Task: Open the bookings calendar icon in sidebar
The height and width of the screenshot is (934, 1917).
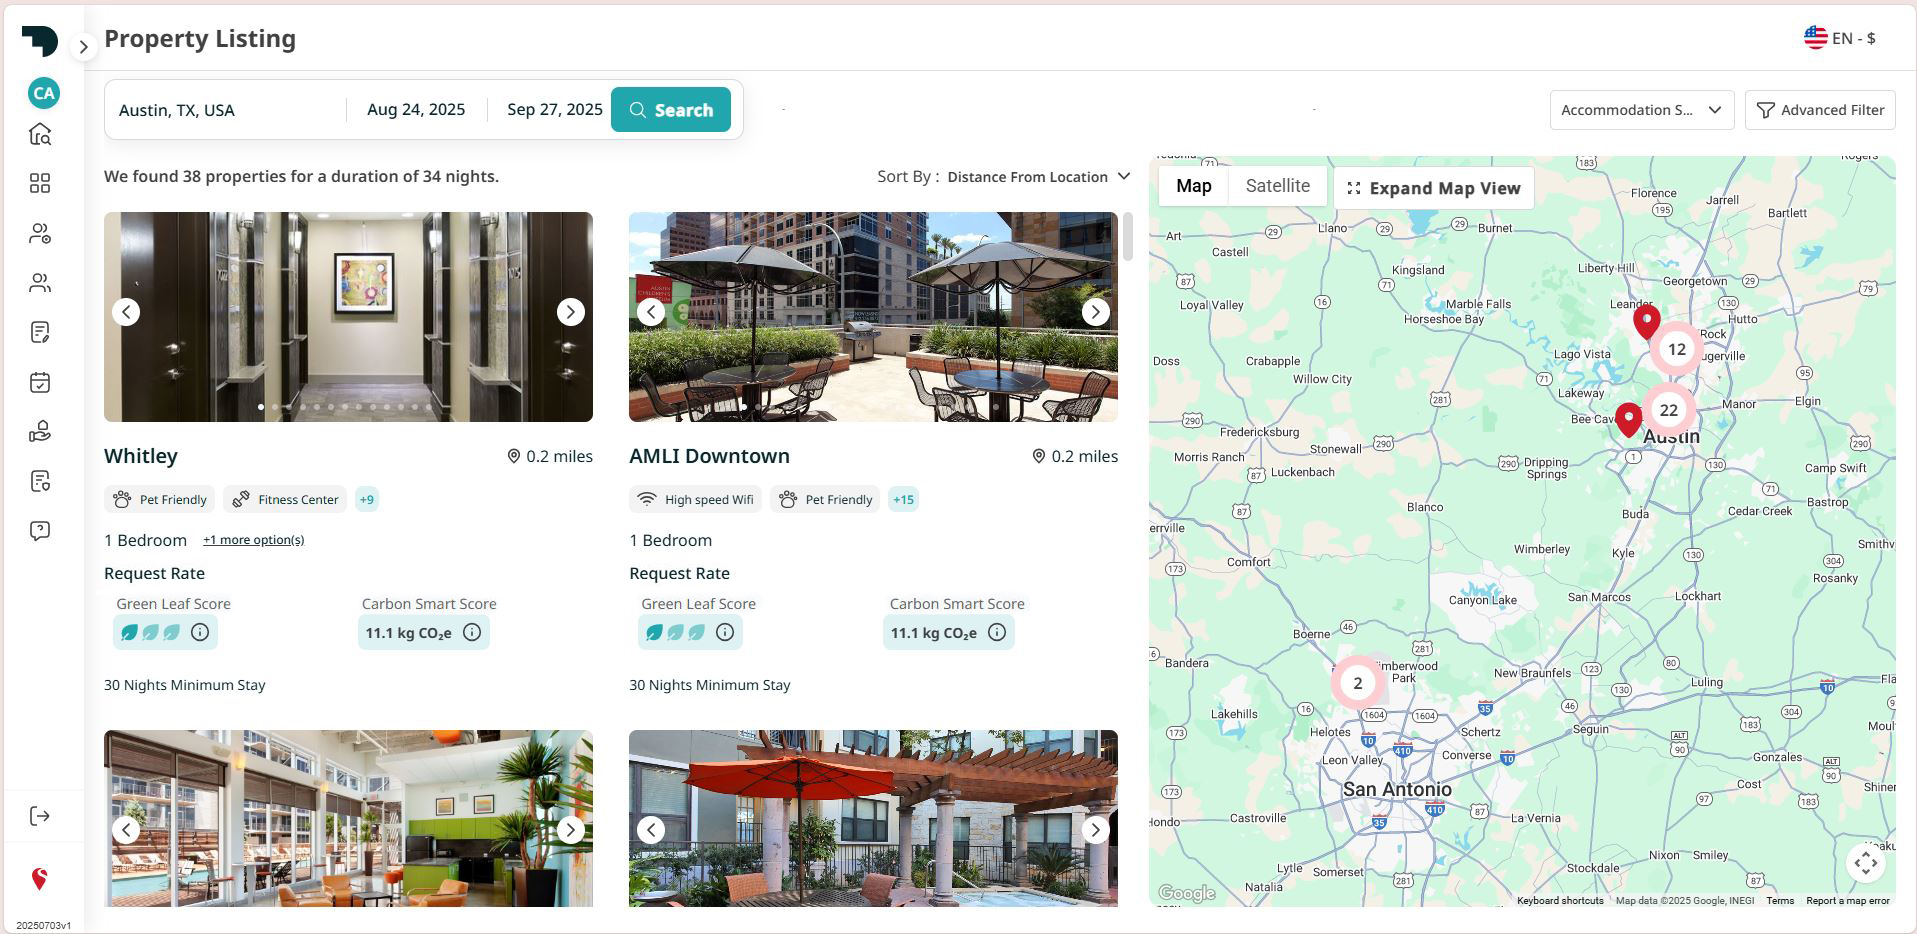Action: (40, 382)
